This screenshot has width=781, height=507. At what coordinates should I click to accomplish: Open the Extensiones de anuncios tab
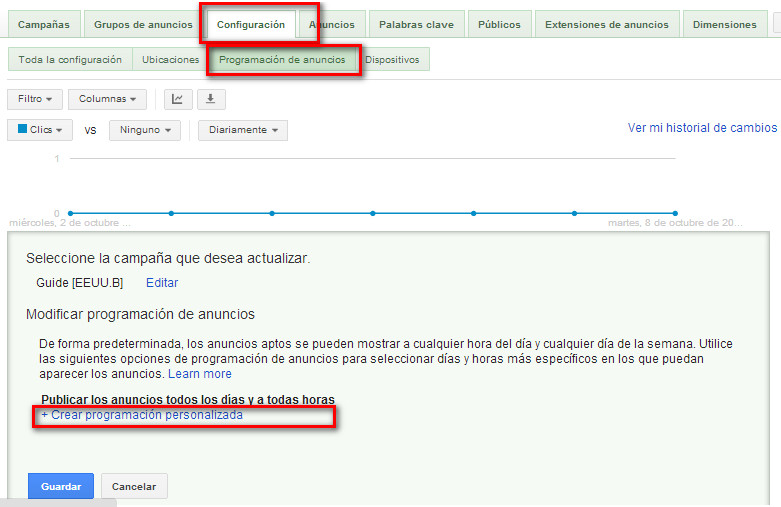[608, 25]
